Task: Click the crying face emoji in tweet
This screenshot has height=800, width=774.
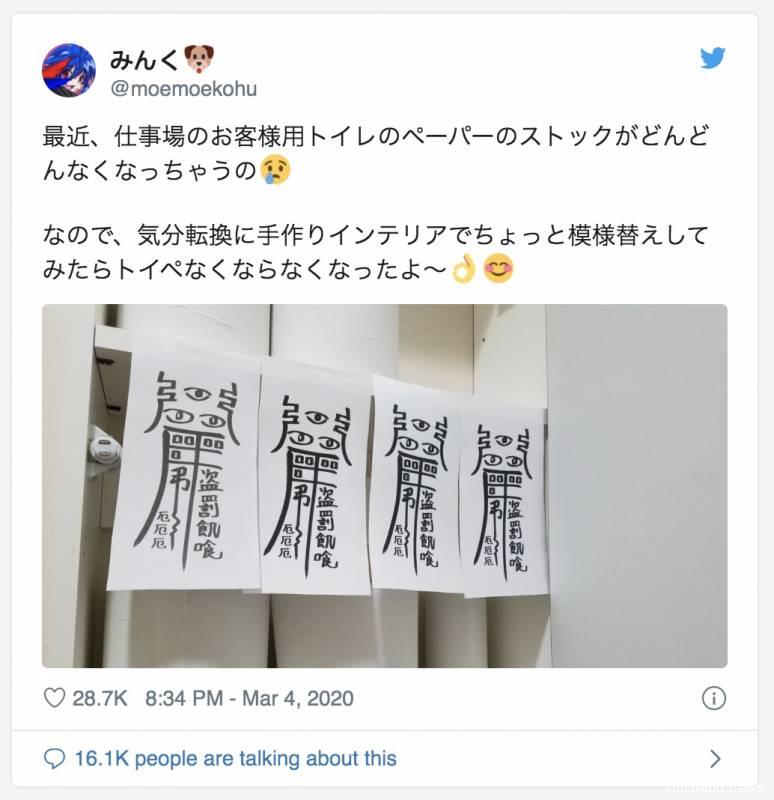Action: (x=276, y=170)
